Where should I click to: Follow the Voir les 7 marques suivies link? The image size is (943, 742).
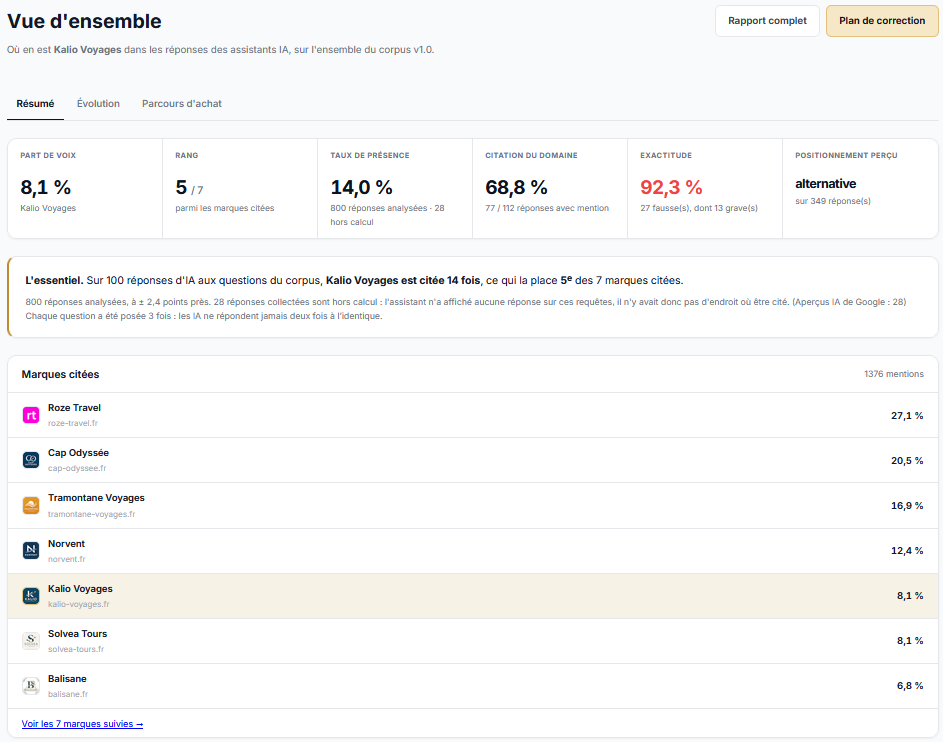tap(82, 723)
